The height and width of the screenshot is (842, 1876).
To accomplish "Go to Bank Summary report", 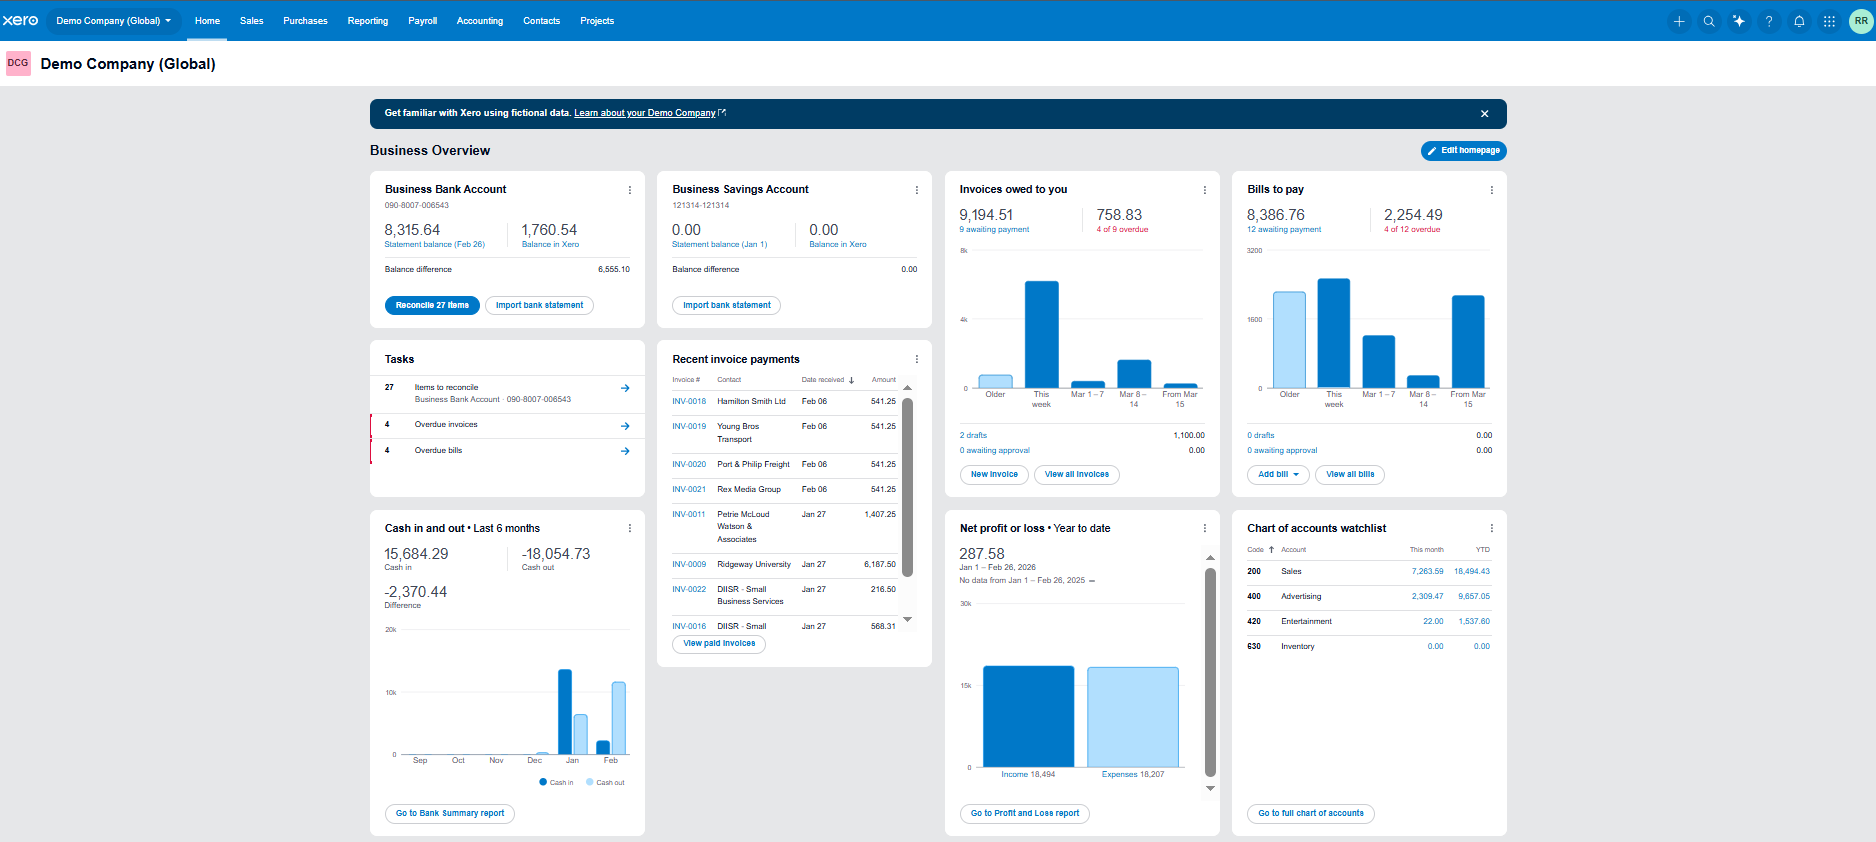I will click(x=450, y=814).
